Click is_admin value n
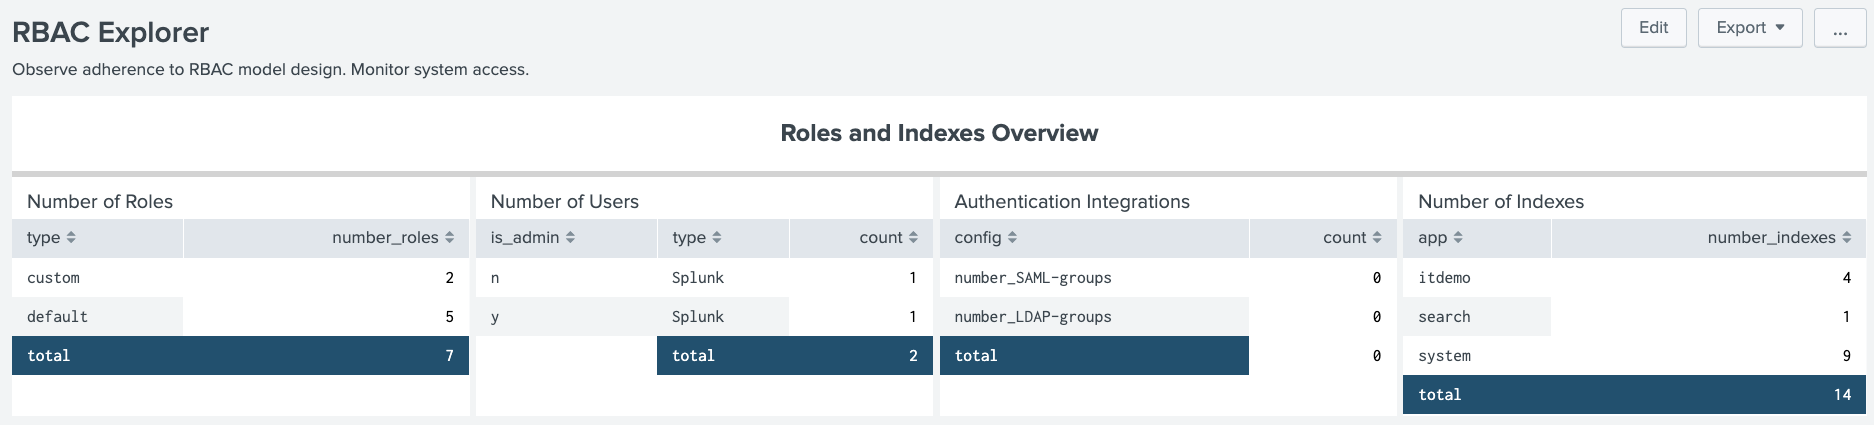 495,278
